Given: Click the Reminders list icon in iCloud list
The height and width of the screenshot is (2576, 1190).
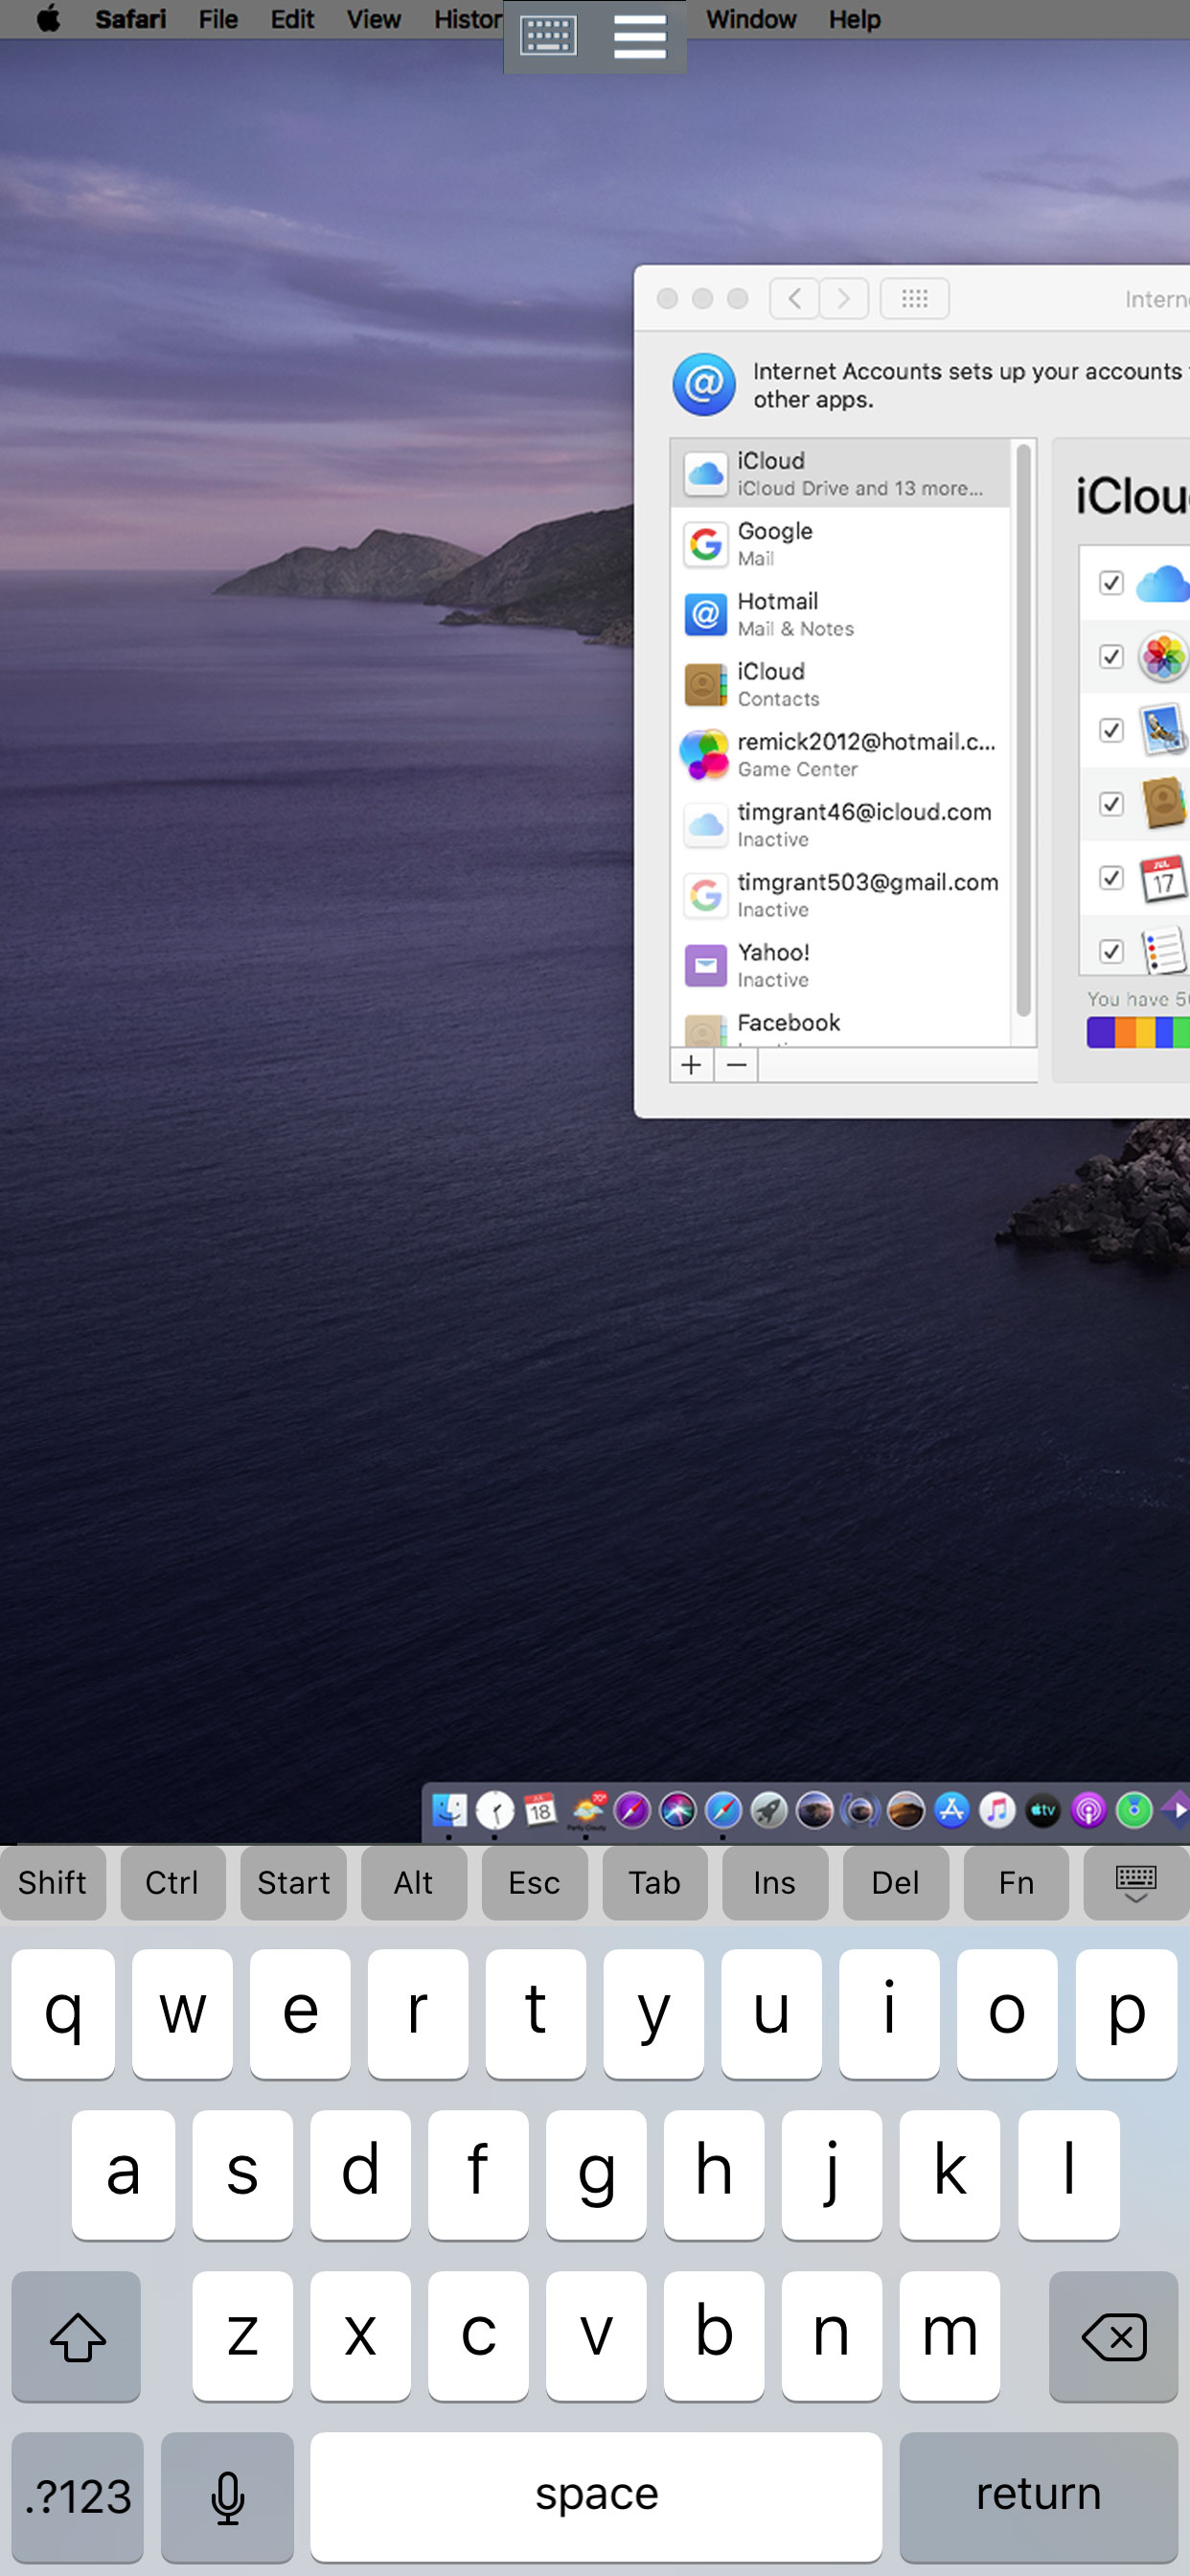Looking at the screenshot, I should pyautogui.click(x=1163, y=951).
